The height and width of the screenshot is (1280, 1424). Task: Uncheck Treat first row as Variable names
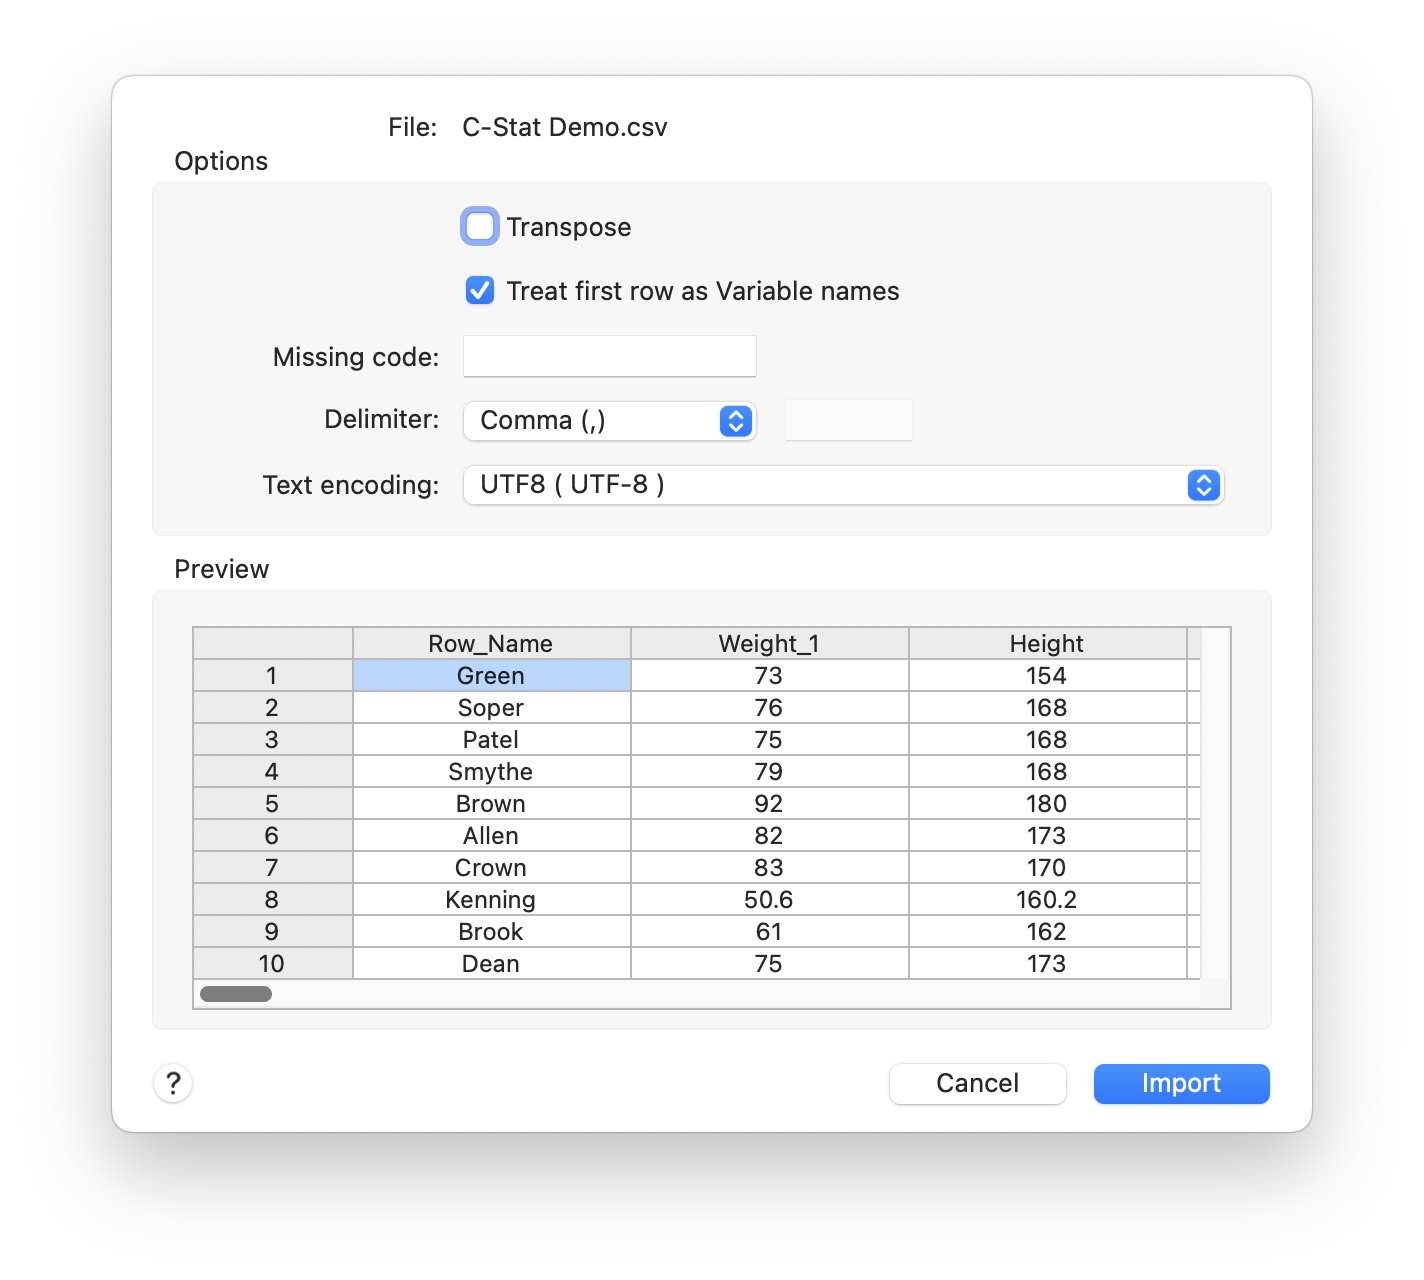480,291
